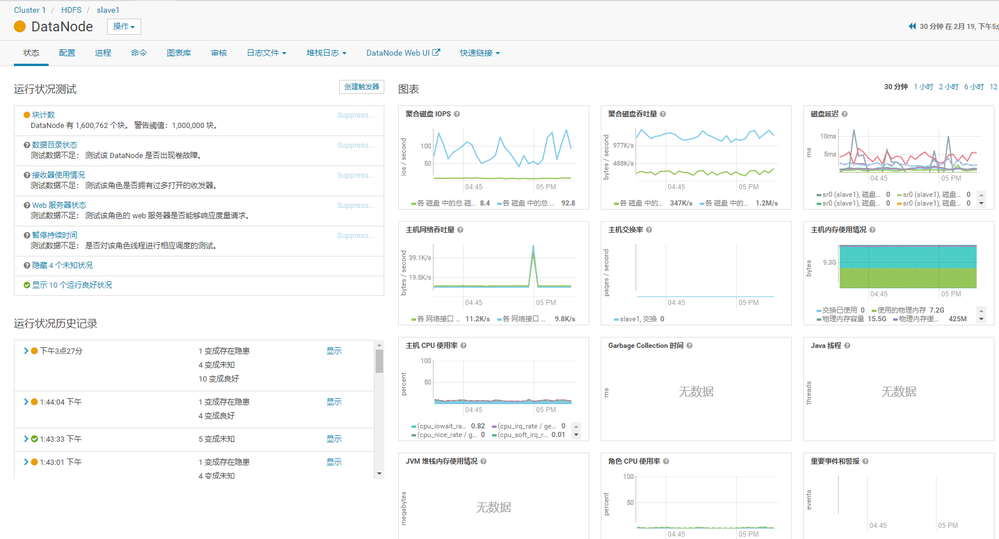Suppress the 块计数 health test

356,115
